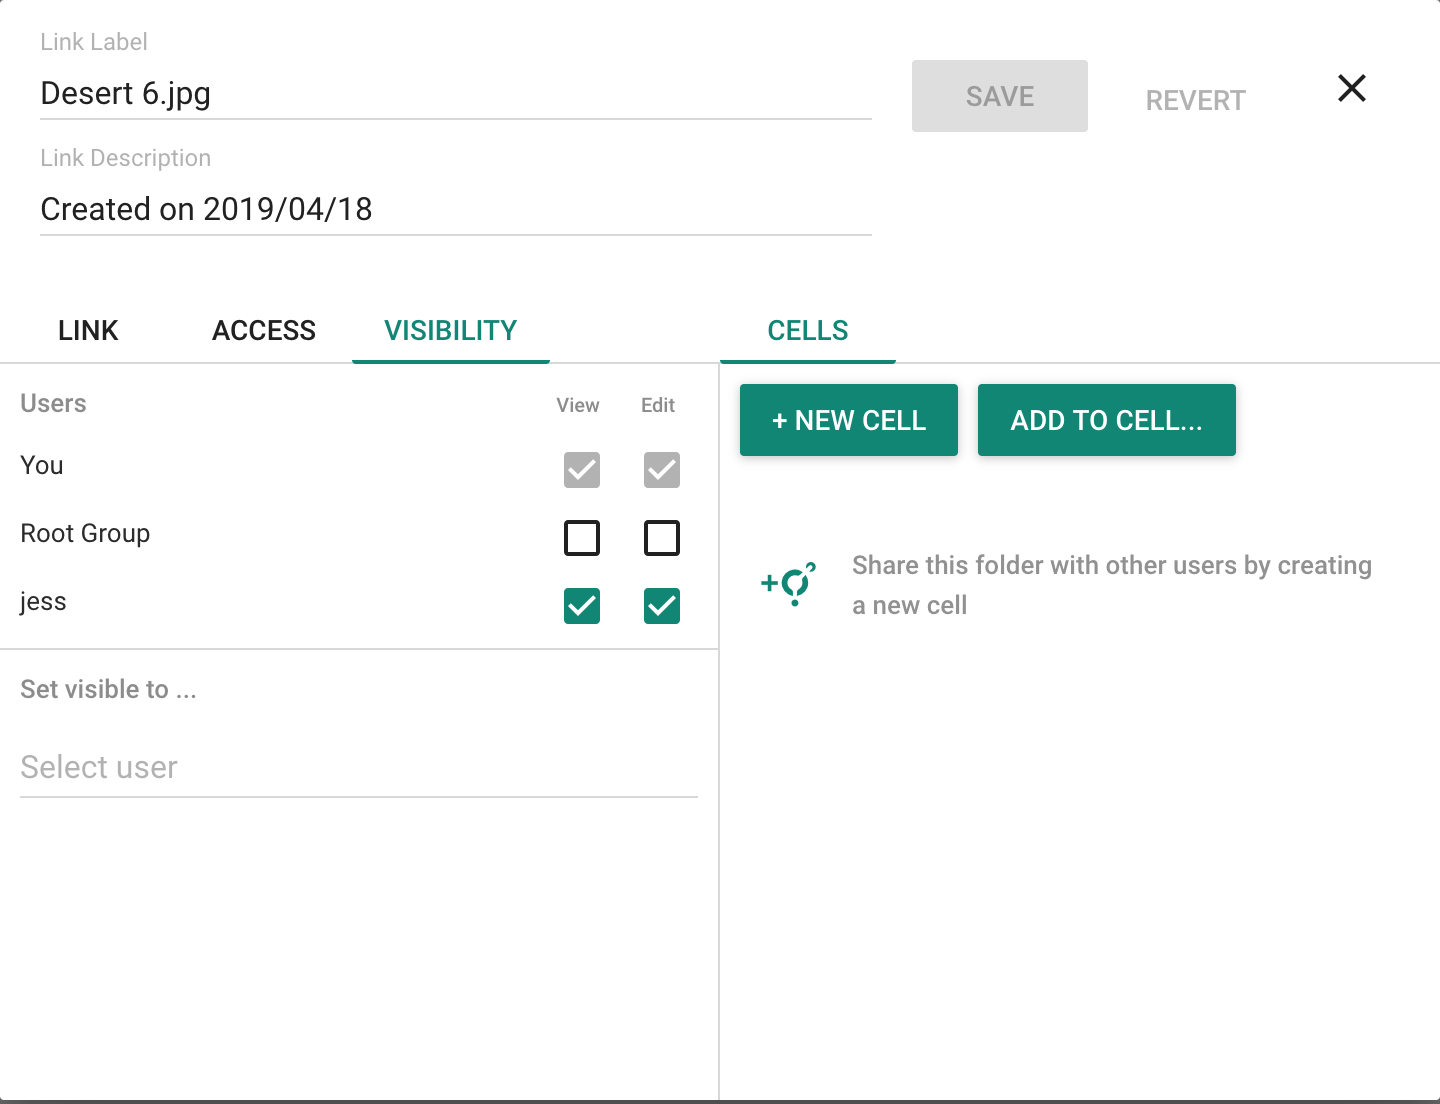Edit the Link Label field Desert 6.jpg
This screenshot has width=1440, height=1104.
456,94
